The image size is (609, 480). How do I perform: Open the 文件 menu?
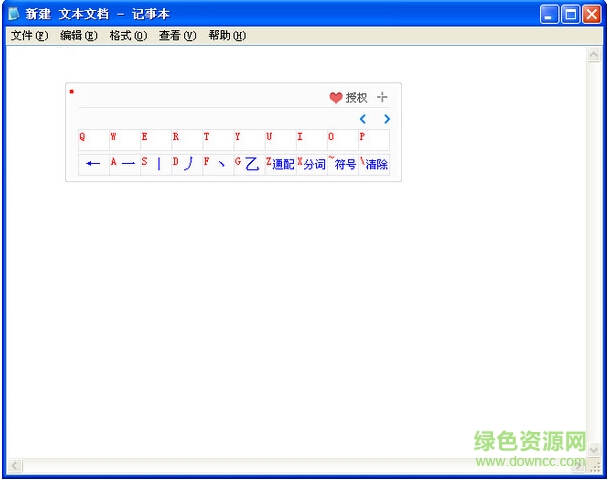point(29,36)
